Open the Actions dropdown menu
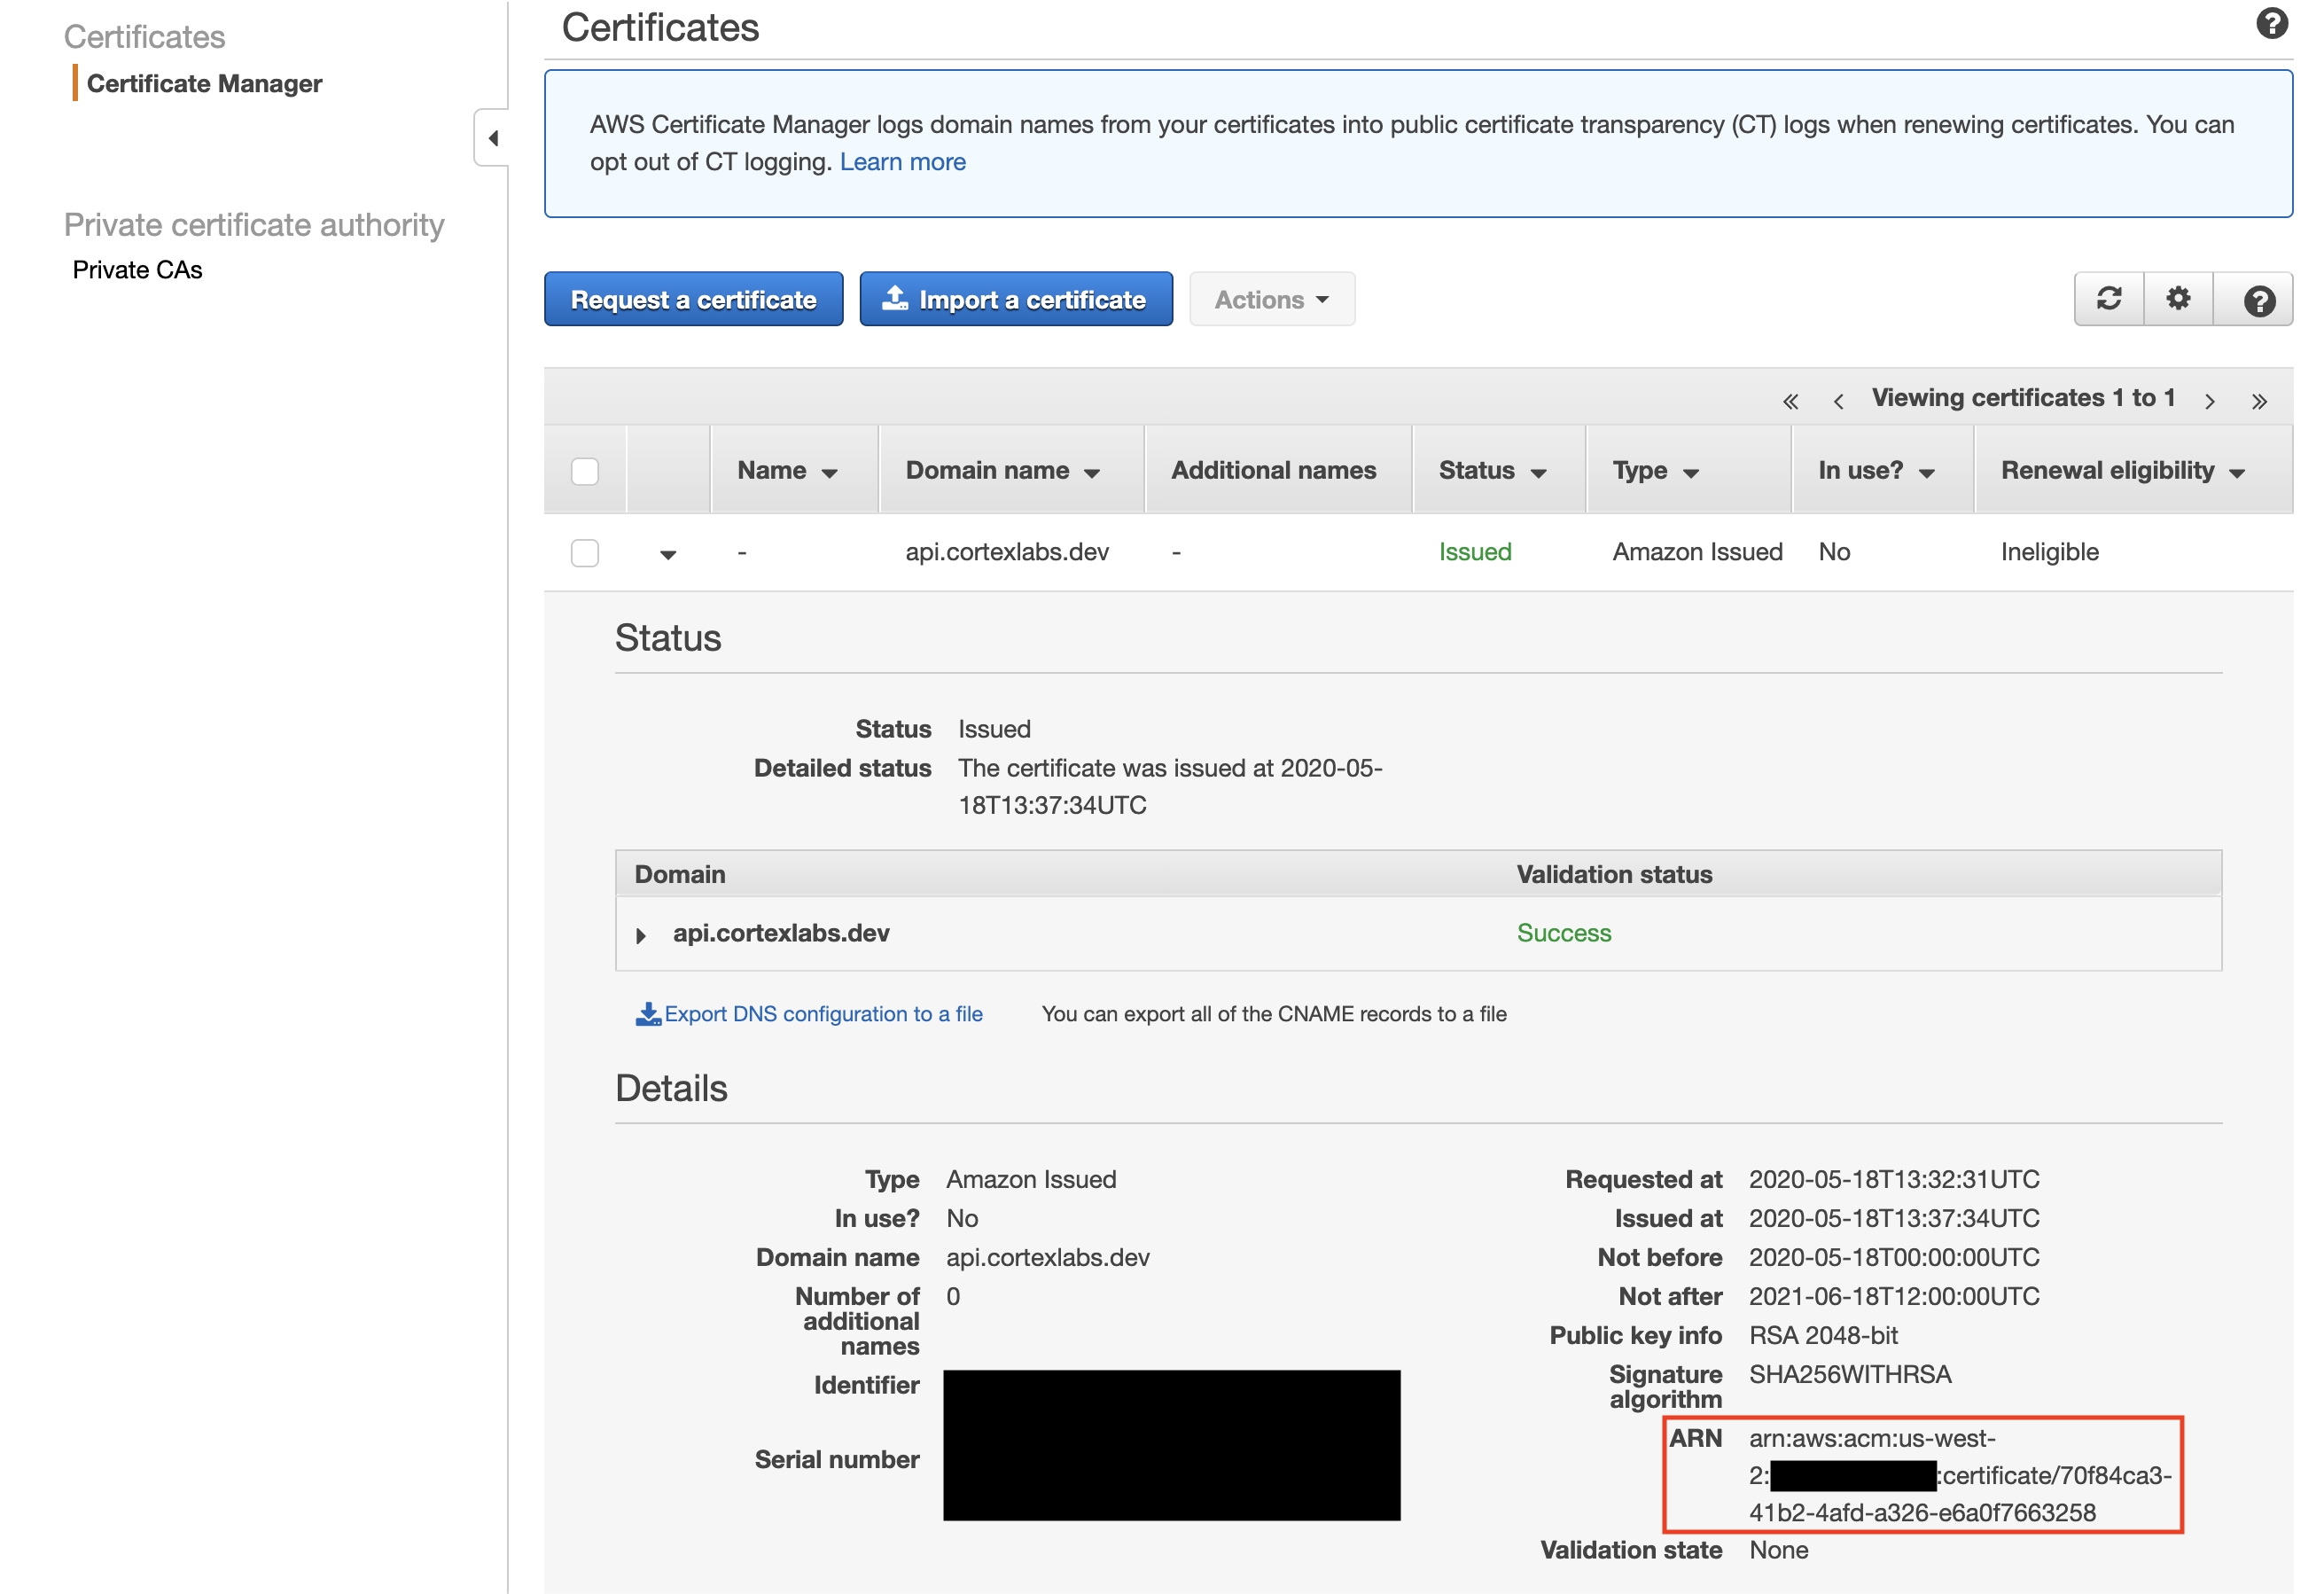Image resolution: width=2324 pixels, height=1594 pixels. [x=1271, y=299]
